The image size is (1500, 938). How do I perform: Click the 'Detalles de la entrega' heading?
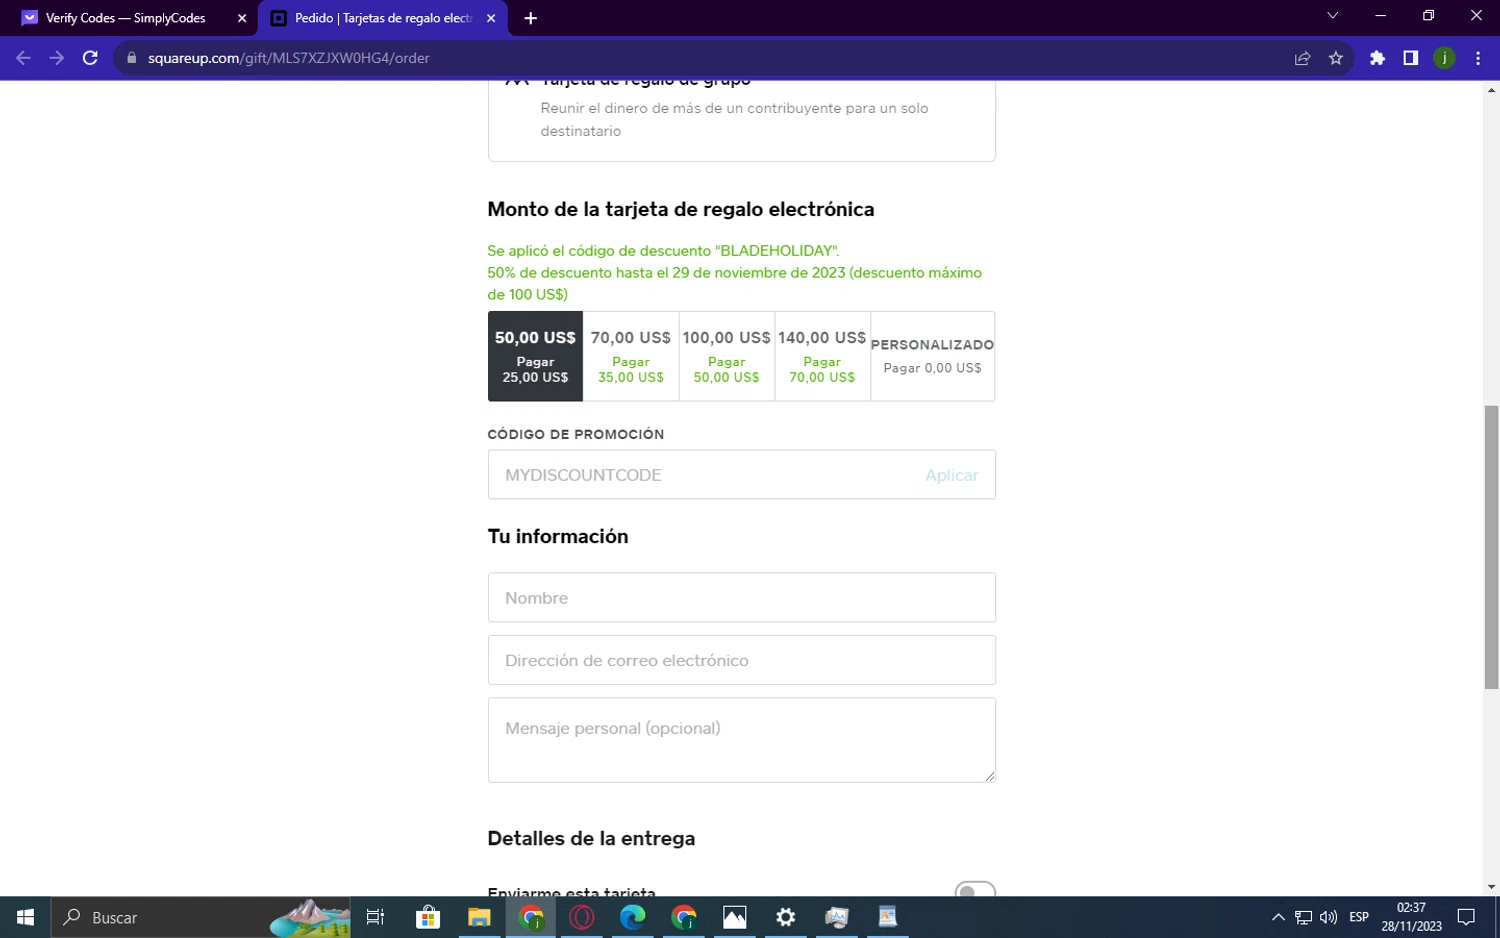pyautogui.click(x=591, y=838)
